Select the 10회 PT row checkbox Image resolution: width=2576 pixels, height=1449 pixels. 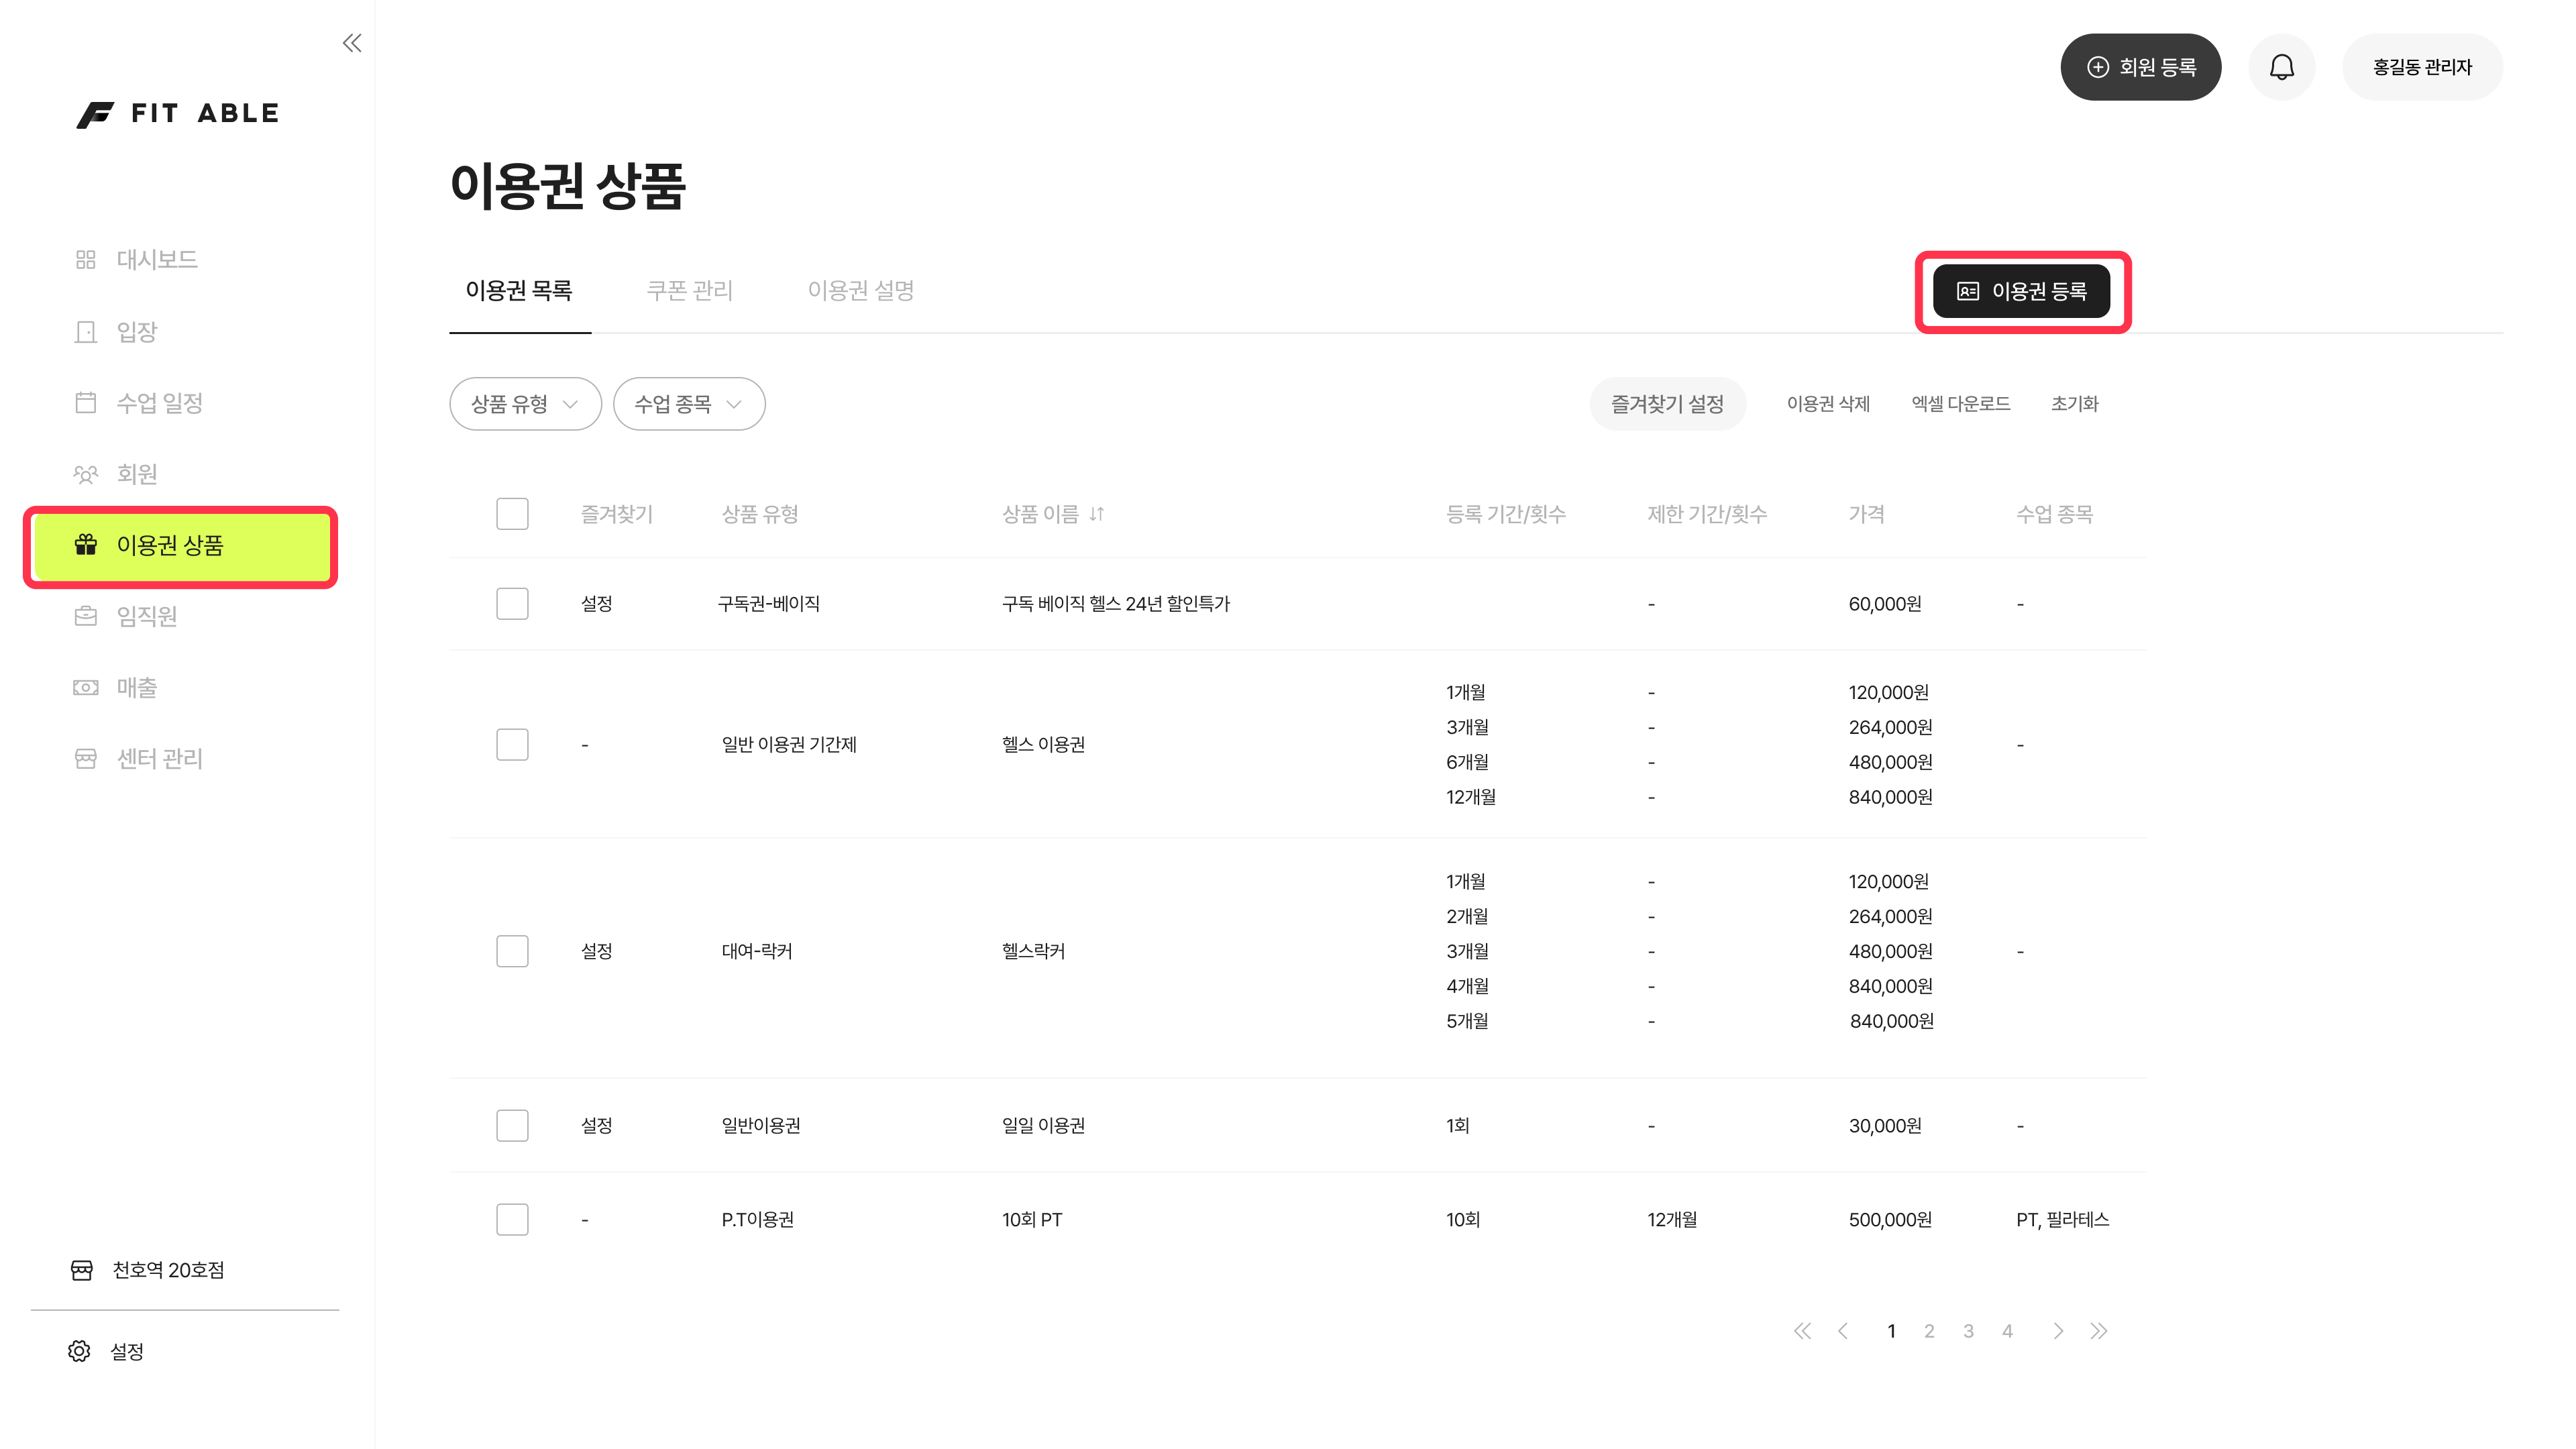click(512, 1219)
